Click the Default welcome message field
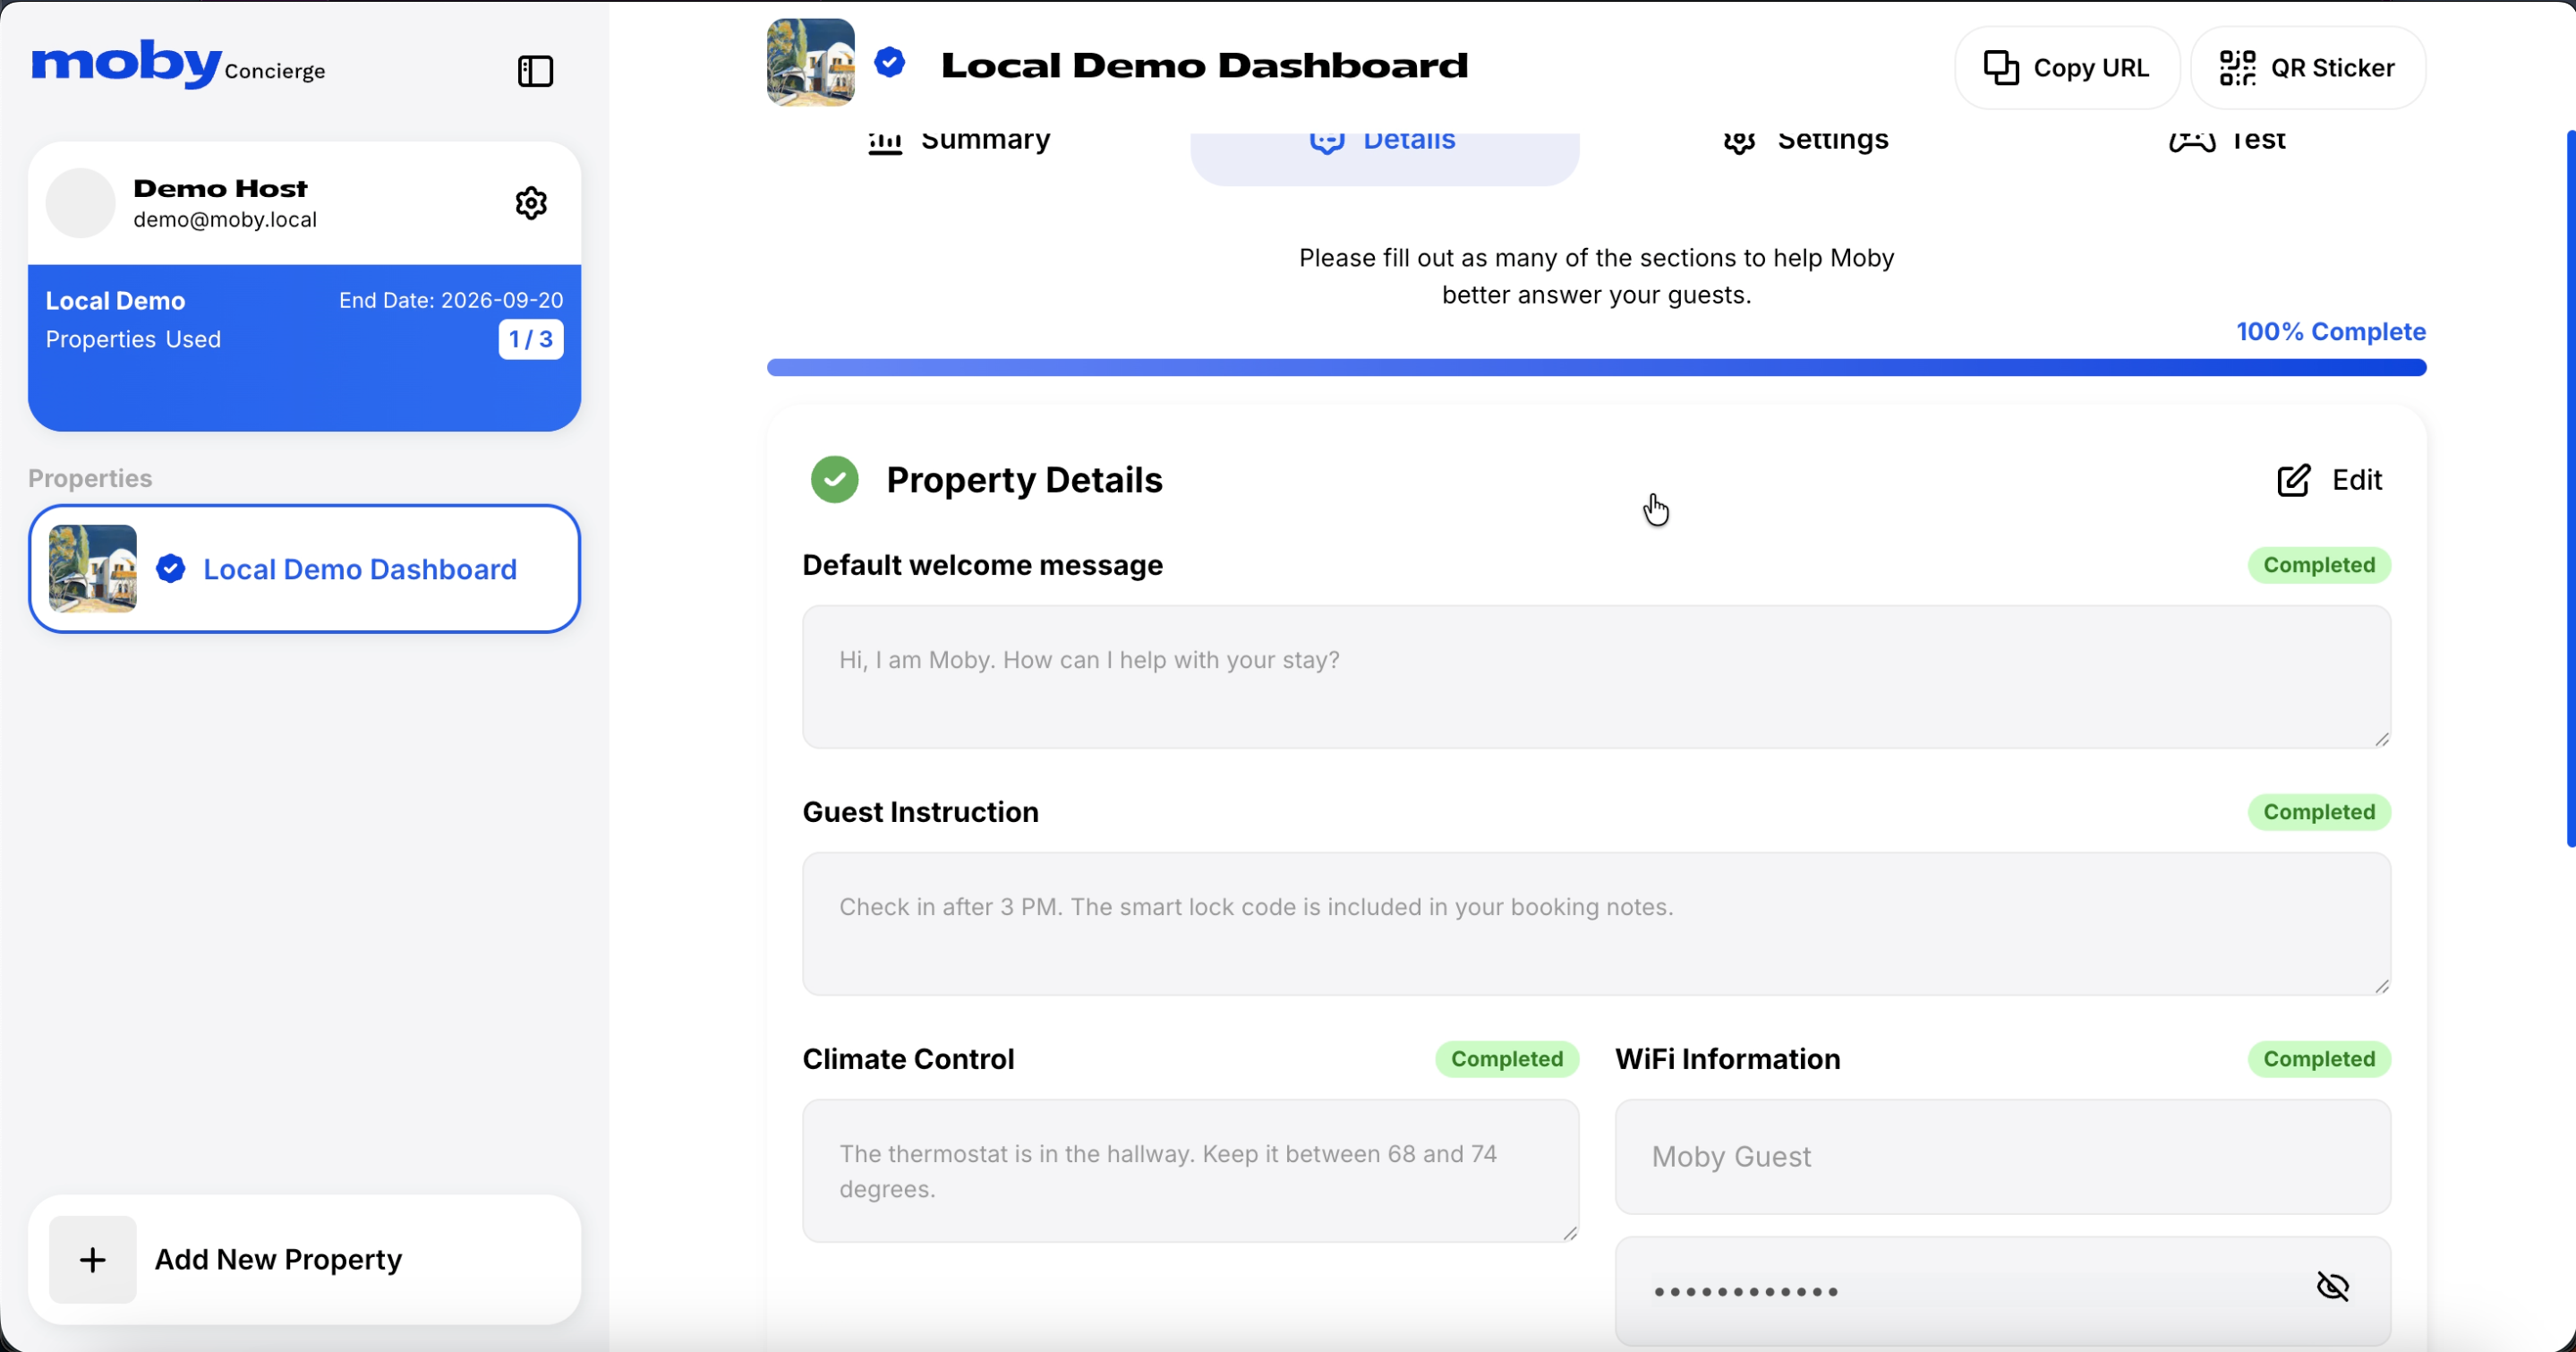The image size is (2576, 1352). [1596, 677]
